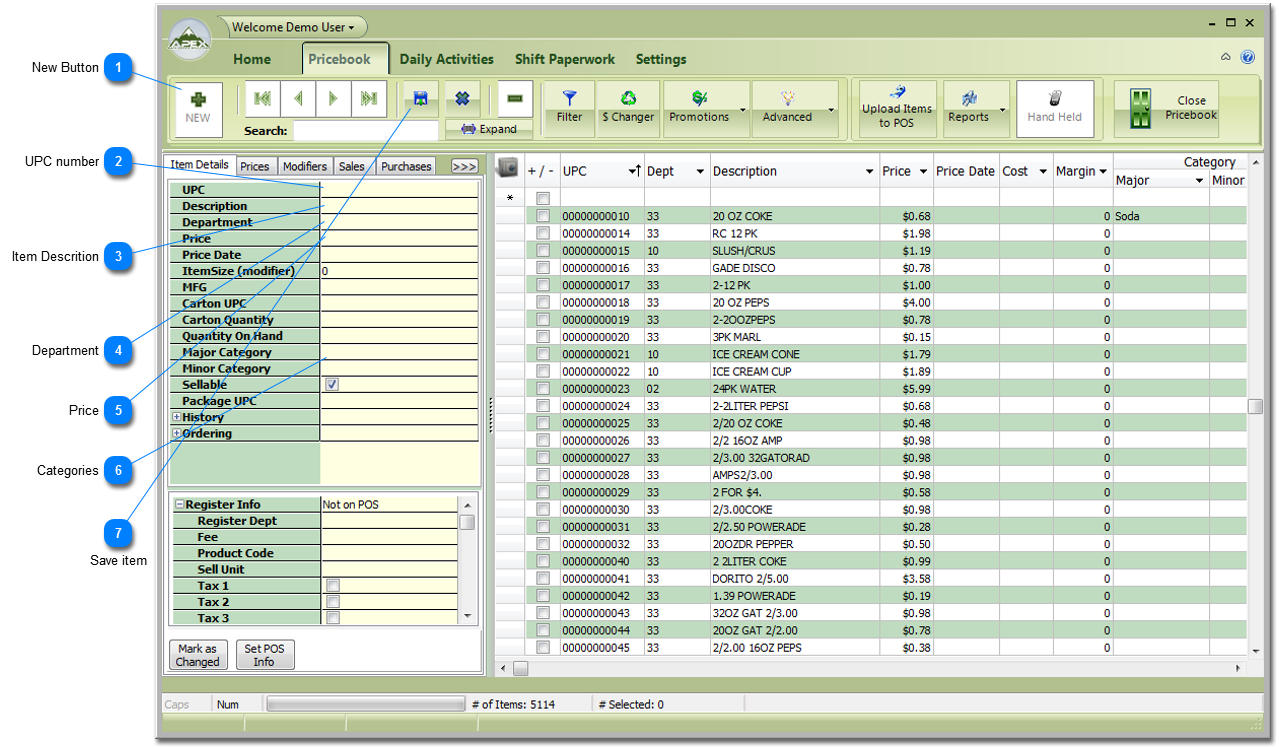Enable the Tax 1 checkbox

pos(333,586)
